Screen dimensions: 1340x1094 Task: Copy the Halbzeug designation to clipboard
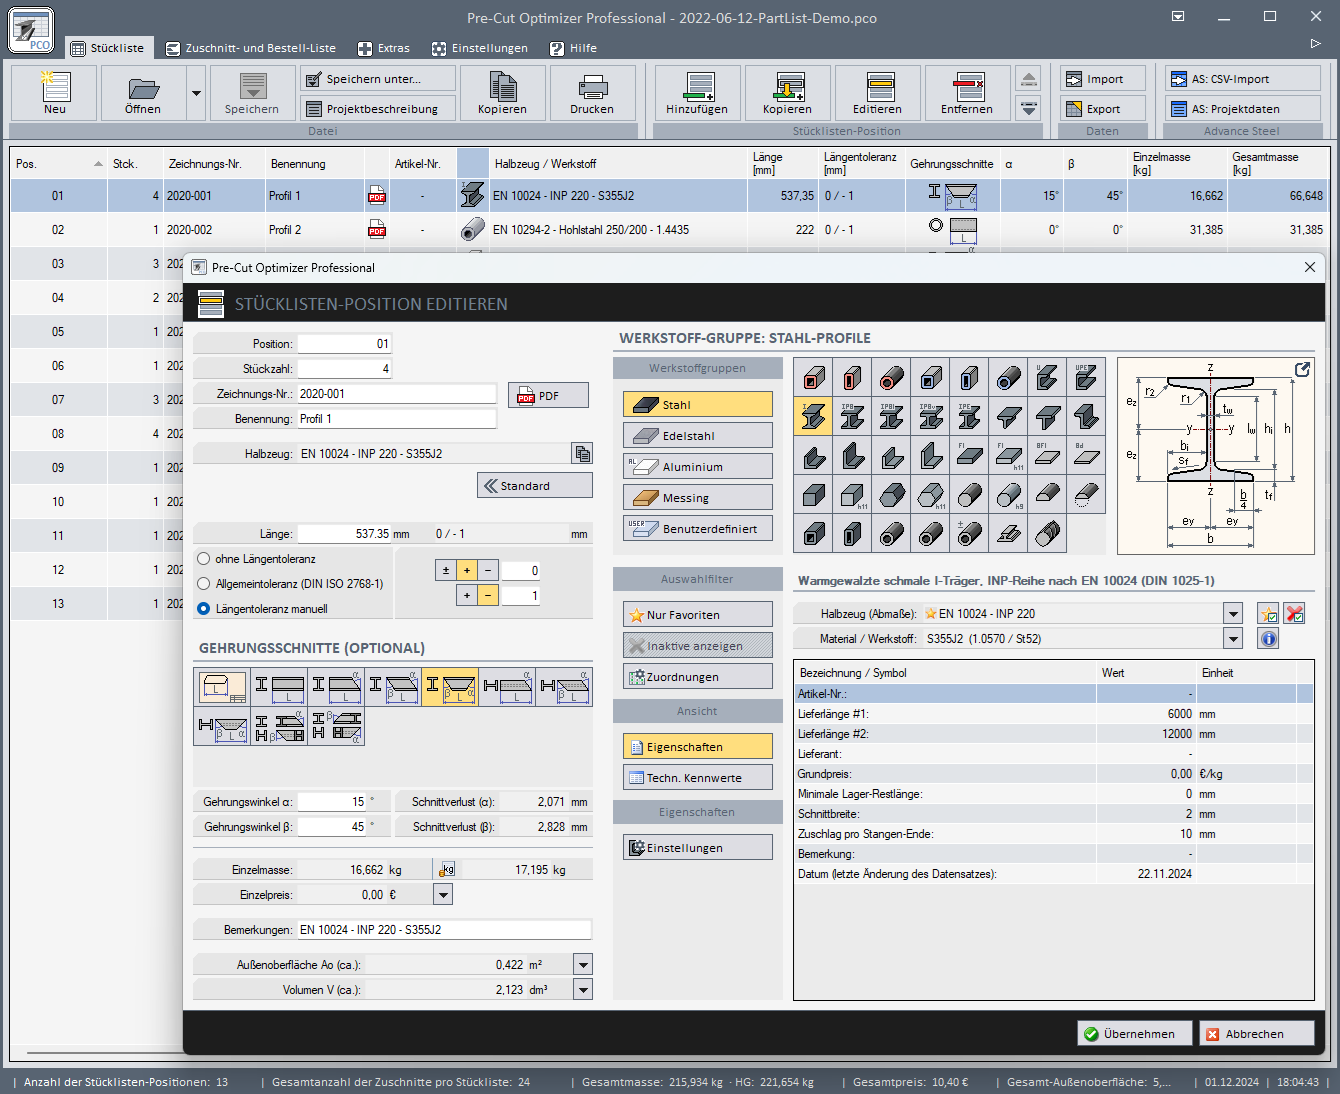click(582, 453)
